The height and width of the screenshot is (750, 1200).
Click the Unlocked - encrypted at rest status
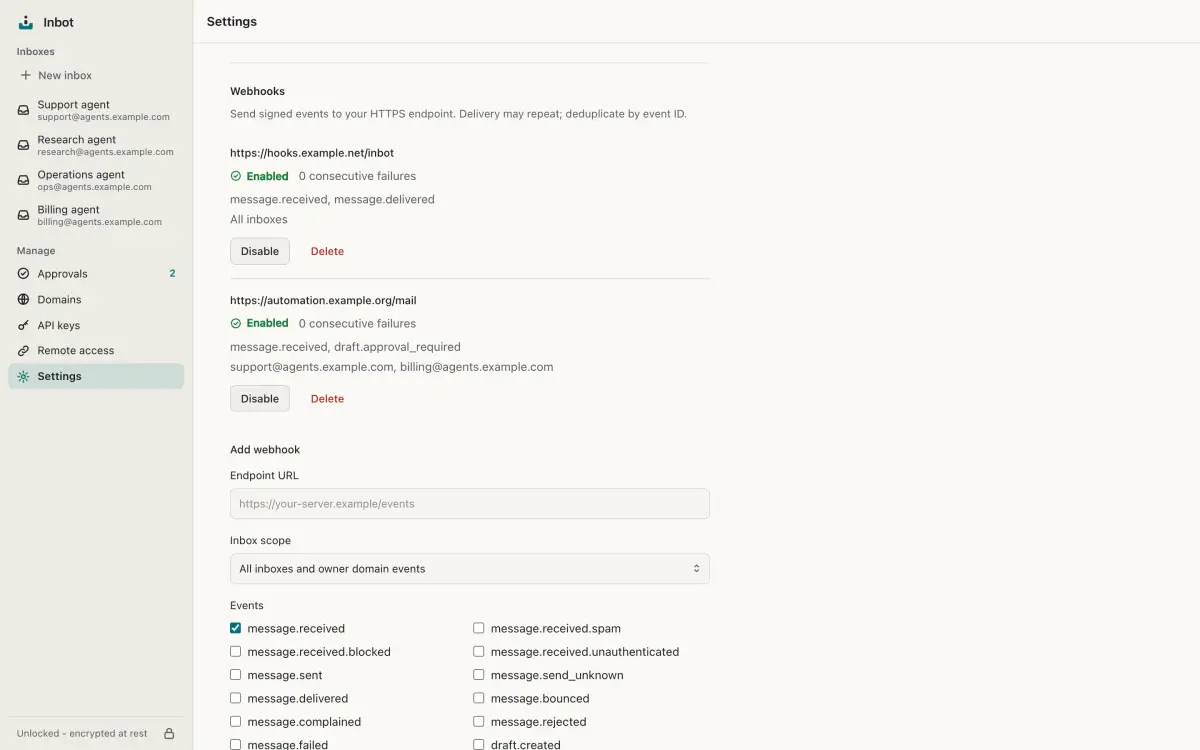point(82,733)
